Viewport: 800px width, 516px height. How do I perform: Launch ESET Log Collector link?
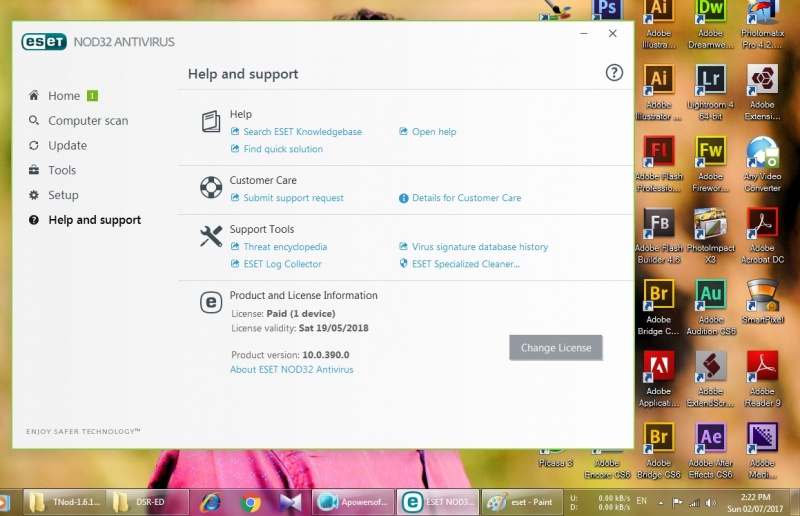pyautogui.click(x=282, y=264)
